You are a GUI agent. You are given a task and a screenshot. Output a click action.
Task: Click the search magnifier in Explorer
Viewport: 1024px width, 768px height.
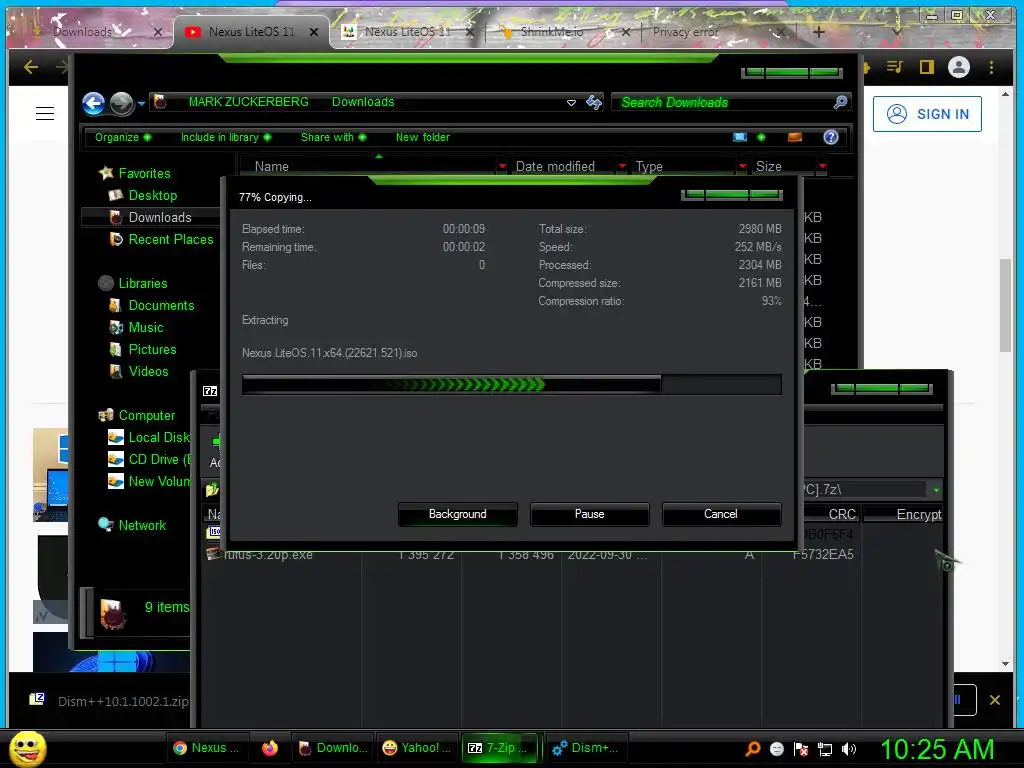tap(840, 102)
